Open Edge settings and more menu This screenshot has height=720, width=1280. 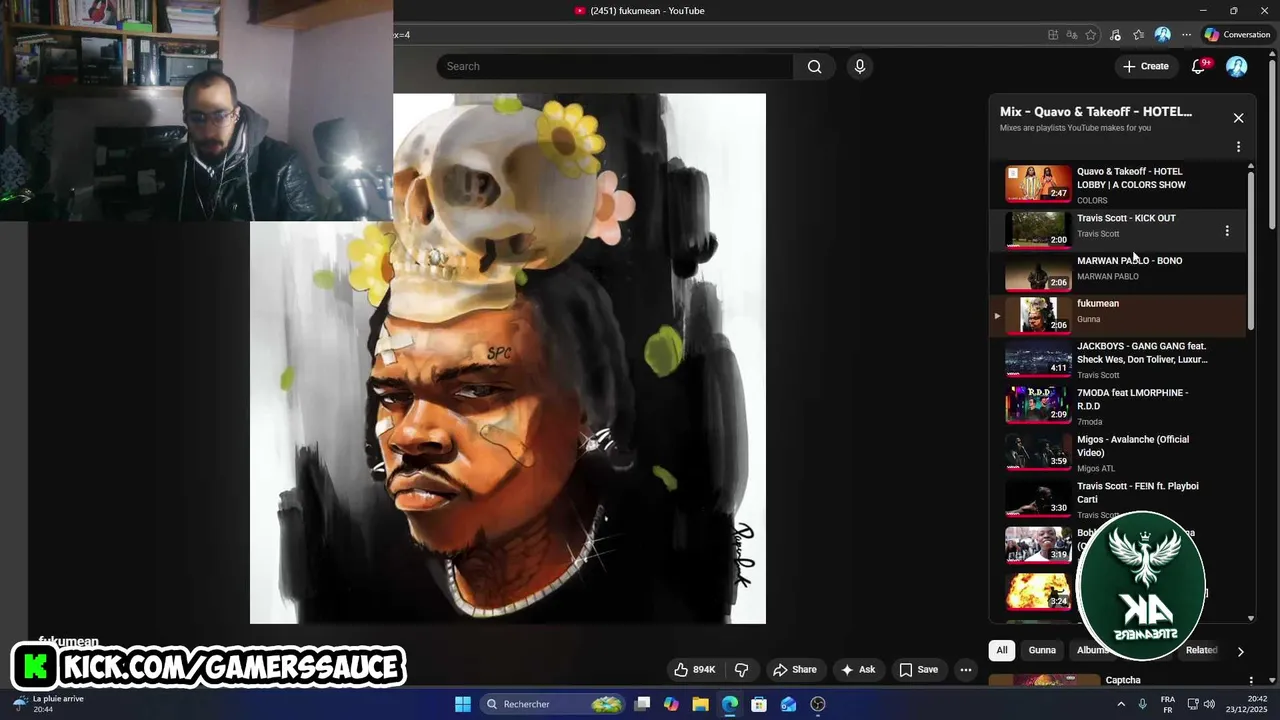1187,35
